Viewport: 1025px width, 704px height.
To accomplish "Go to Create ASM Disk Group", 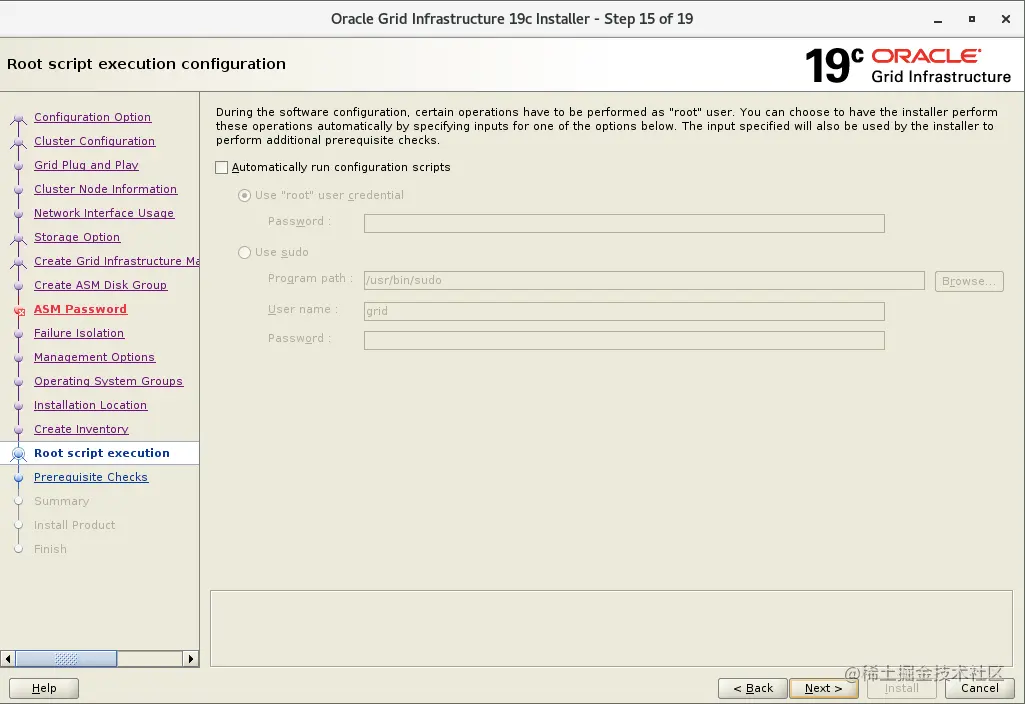I will coord(100,285).
